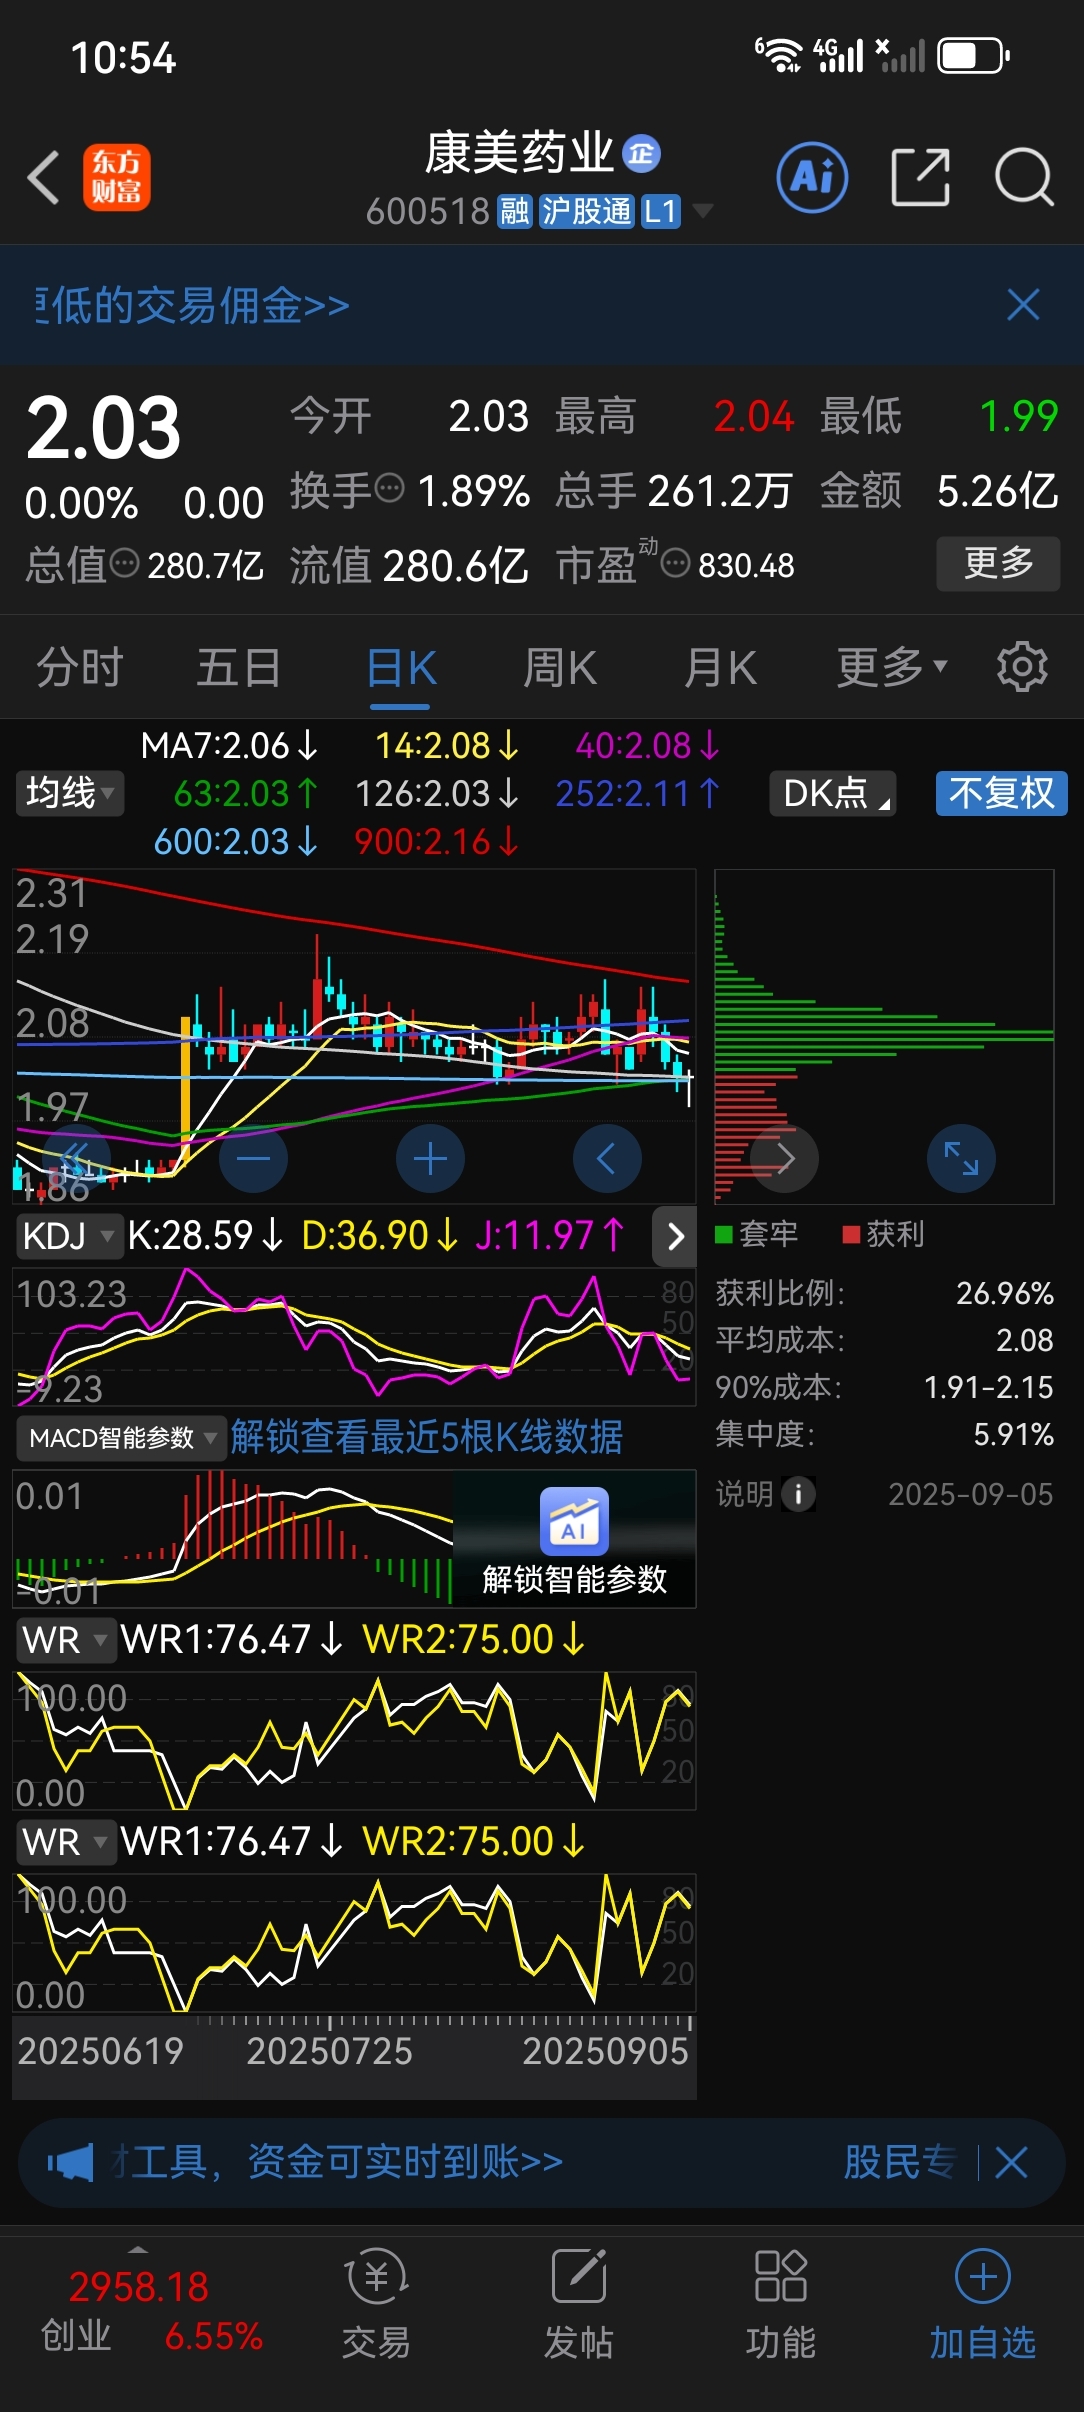Close the 交易佣金 banner
The width and height of the screenshot is (1084, 2412).
[x=1023, y=305]
